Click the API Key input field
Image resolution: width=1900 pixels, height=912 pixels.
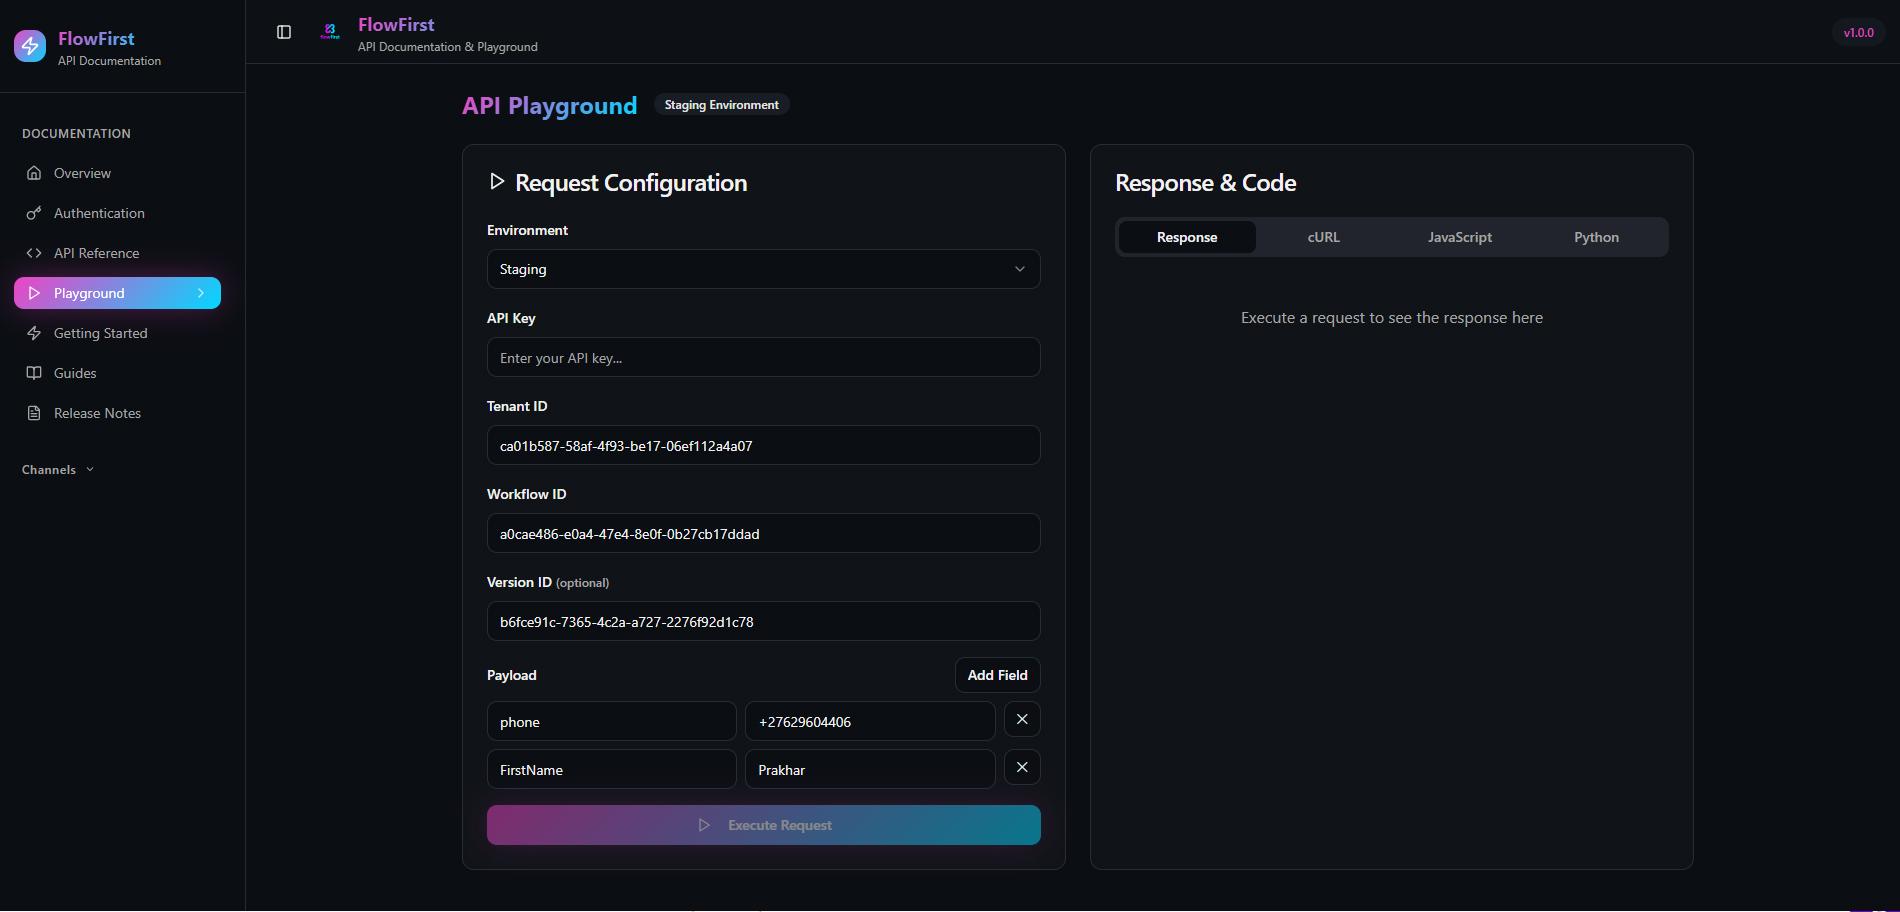coord(762,357)
